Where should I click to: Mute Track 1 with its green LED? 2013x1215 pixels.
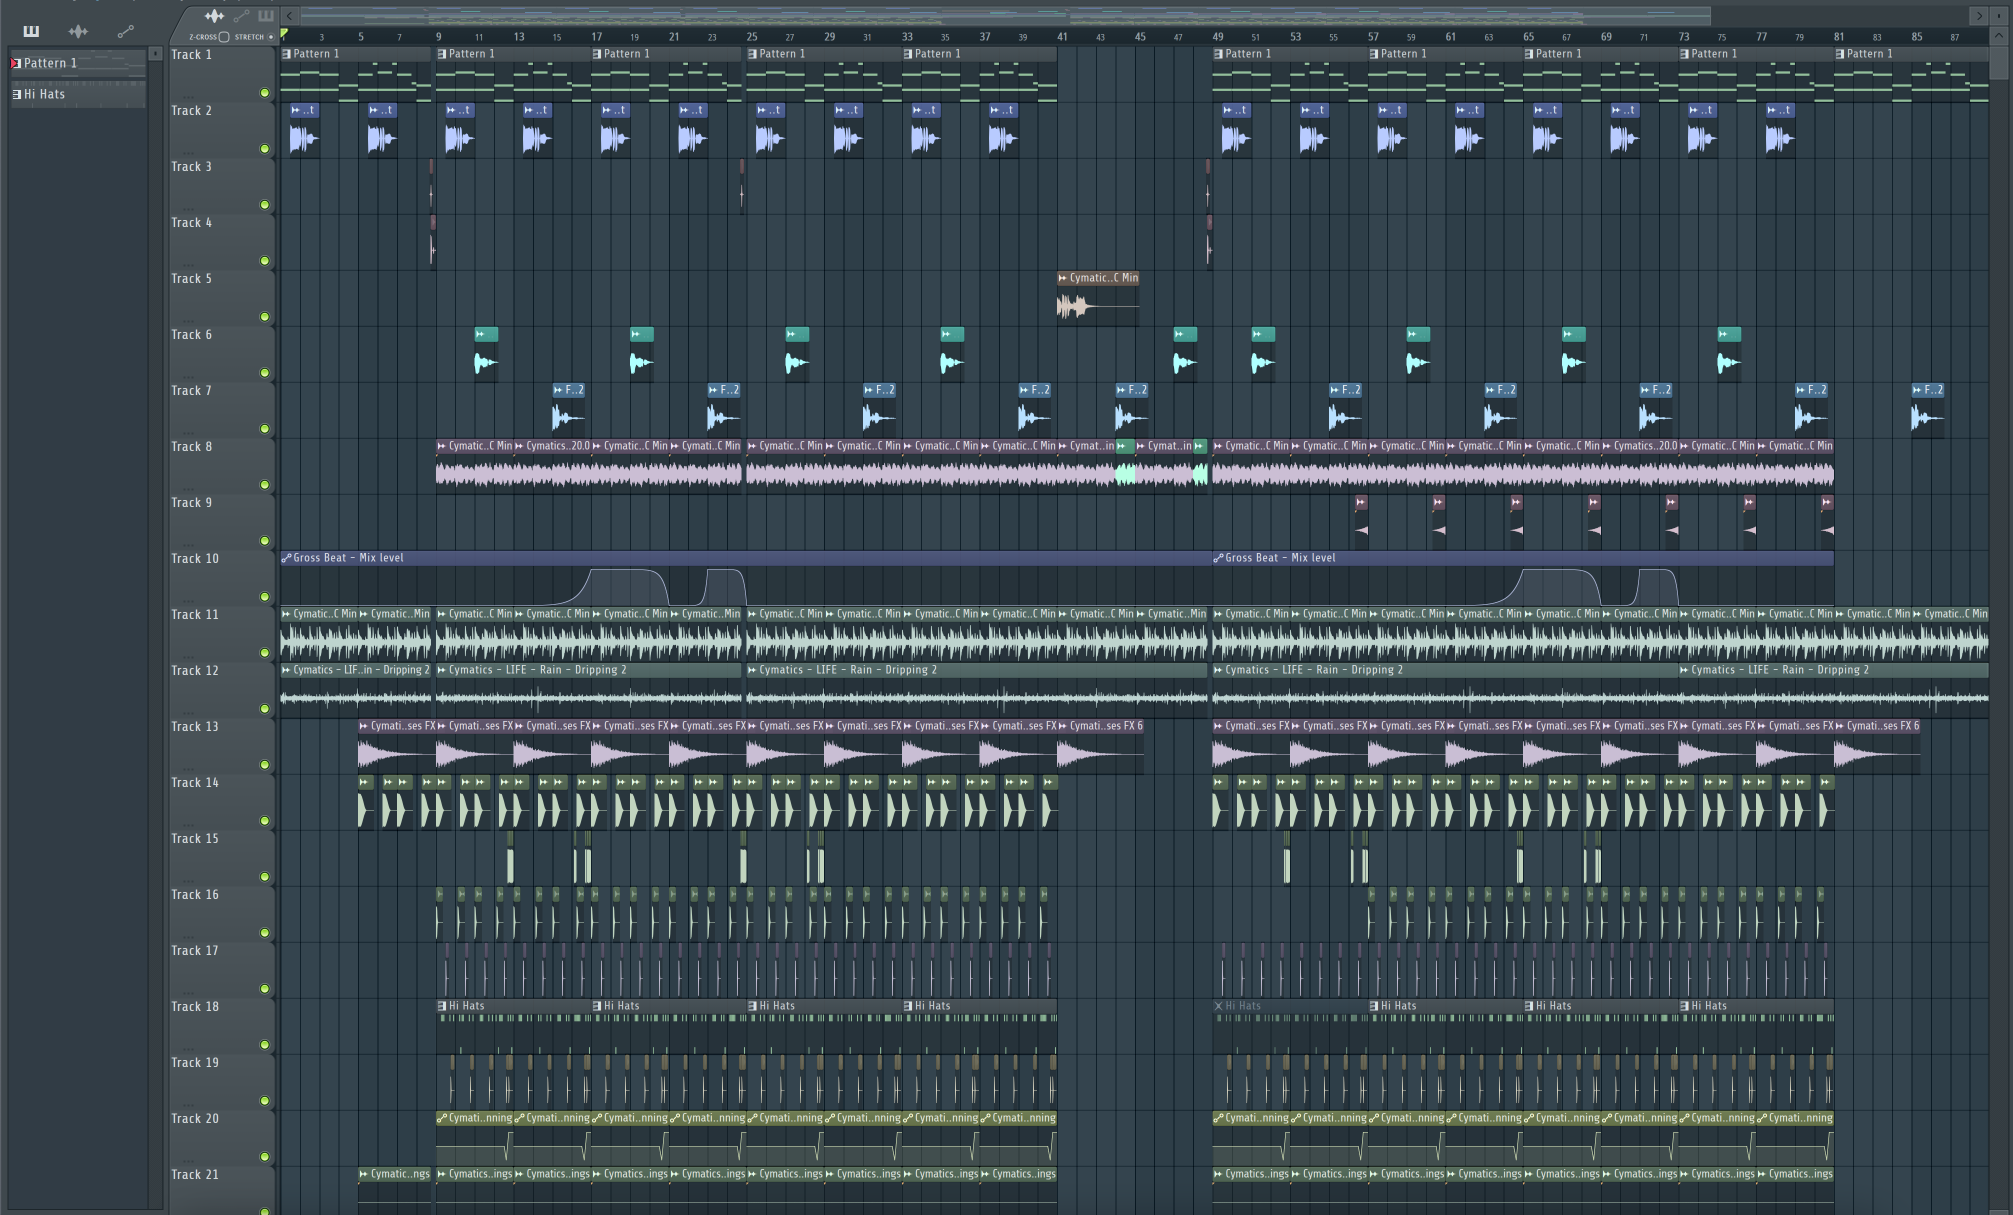coord(265,93)
